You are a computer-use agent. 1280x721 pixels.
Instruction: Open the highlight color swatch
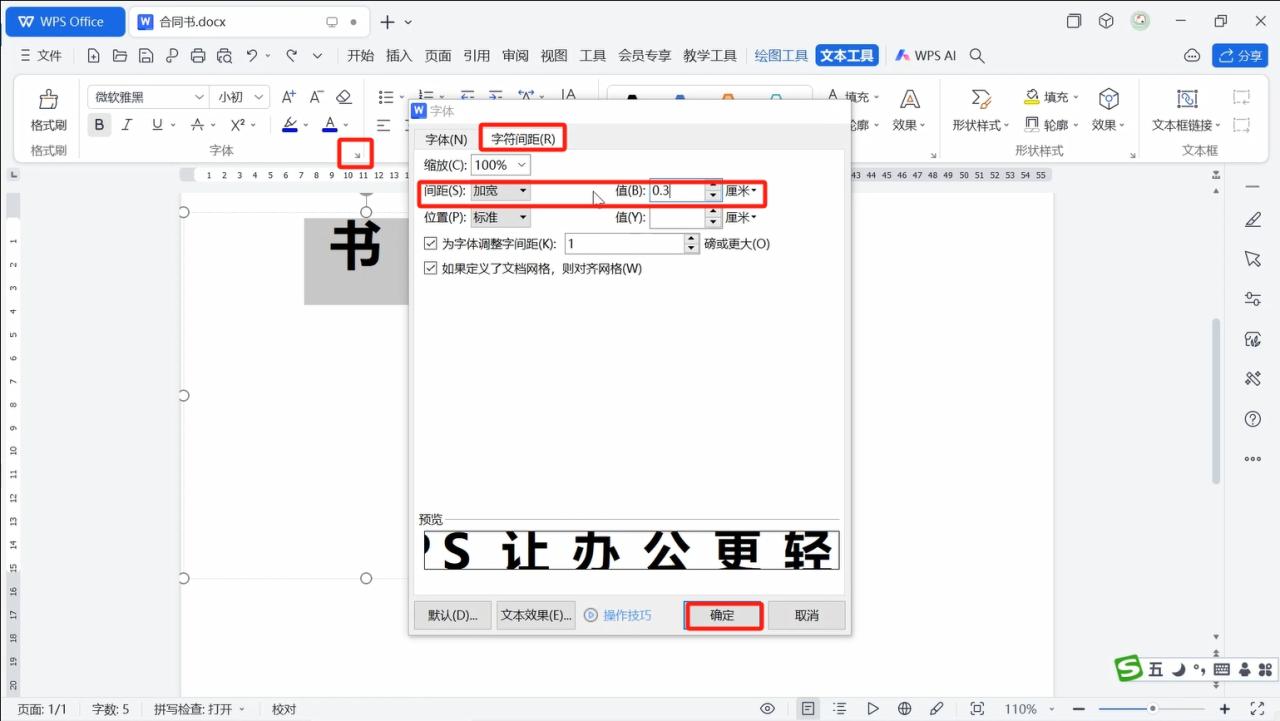[290, 125]
